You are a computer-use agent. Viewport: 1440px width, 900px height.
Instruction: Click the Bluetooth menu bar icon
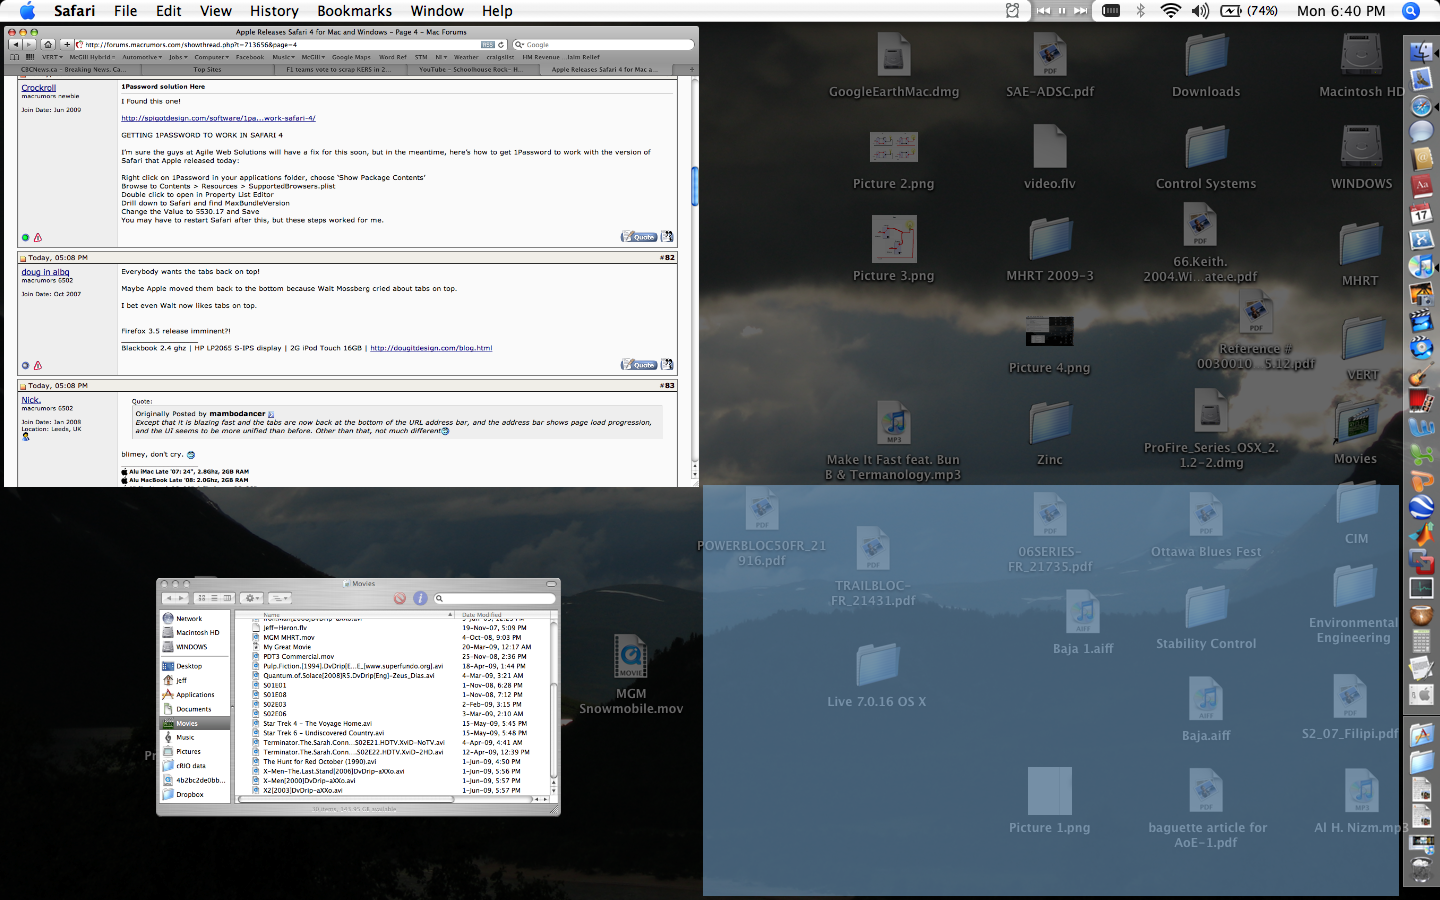point(1140,11)
